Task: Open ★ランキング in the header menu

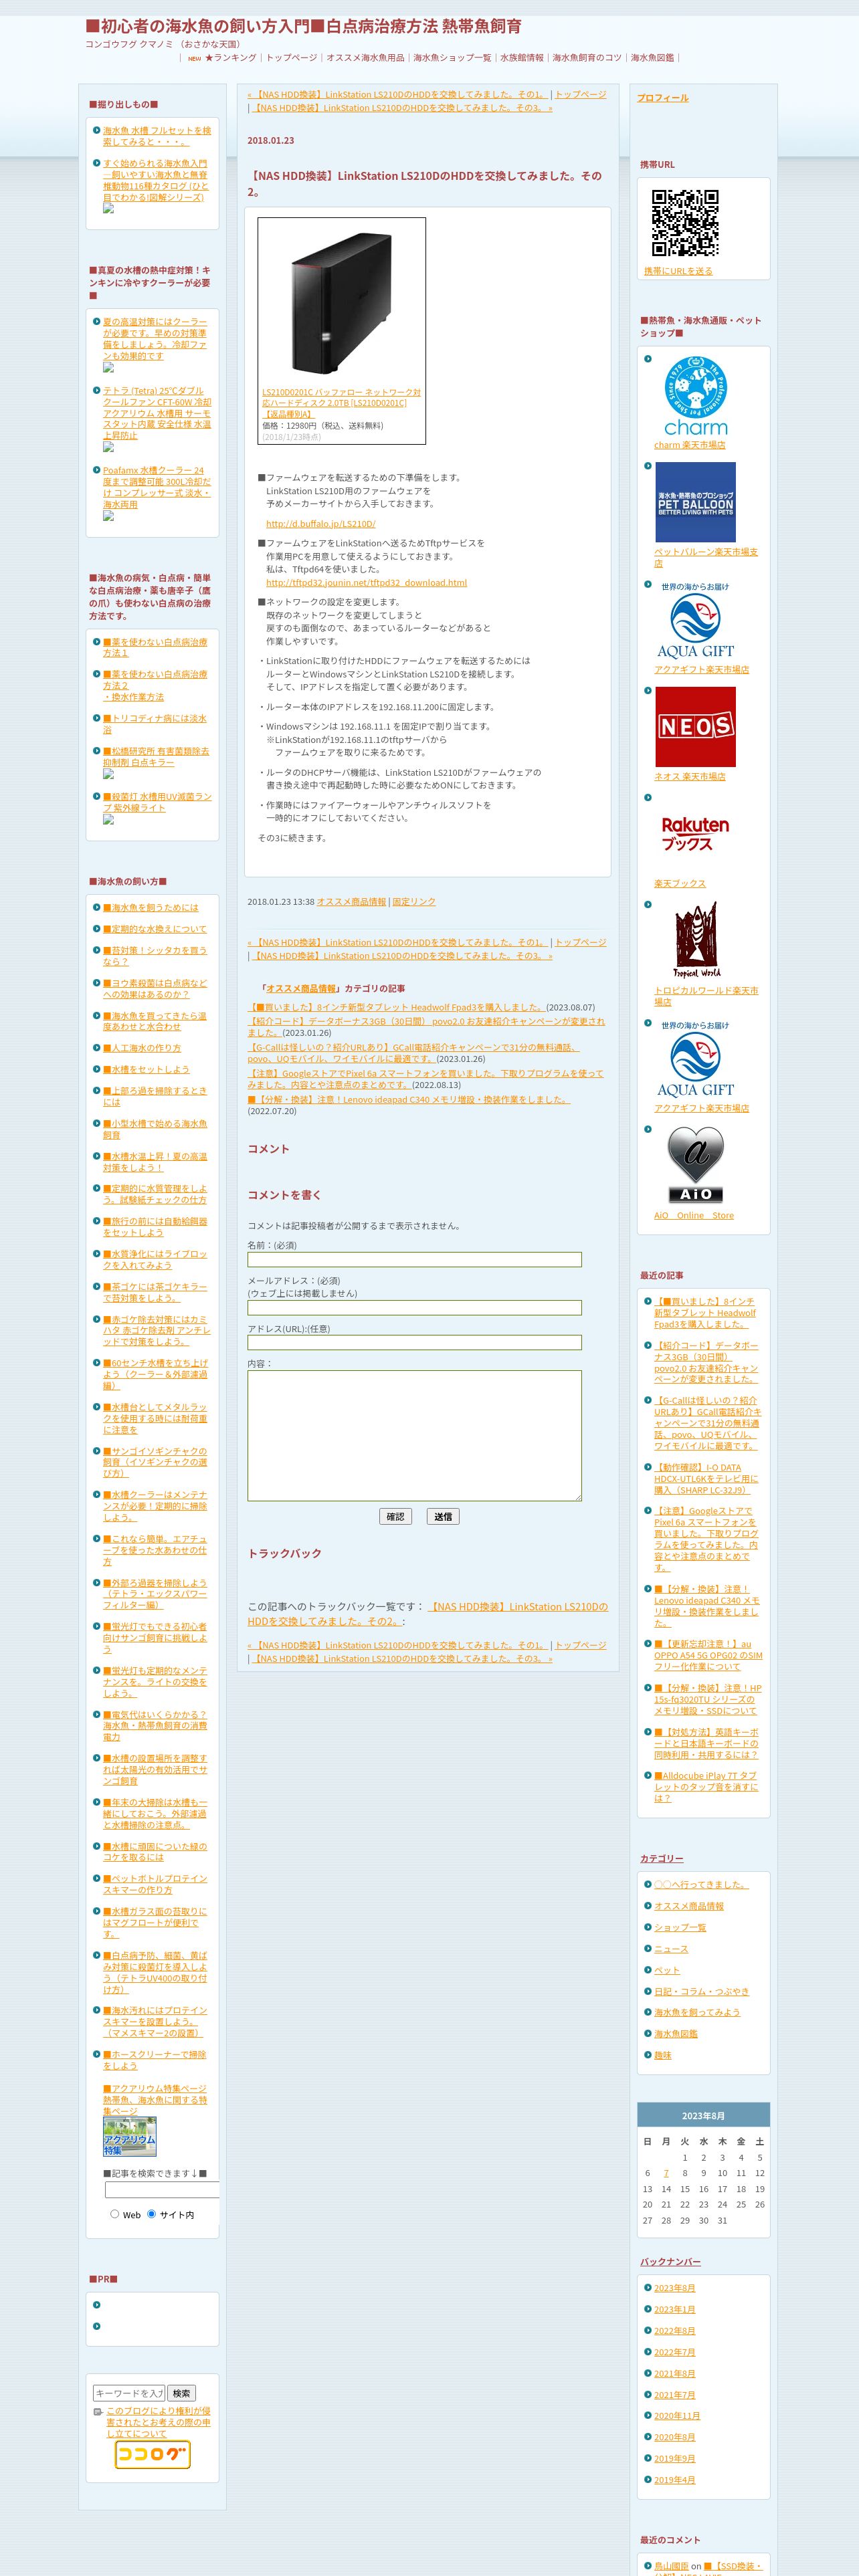Action: point(230,58)
